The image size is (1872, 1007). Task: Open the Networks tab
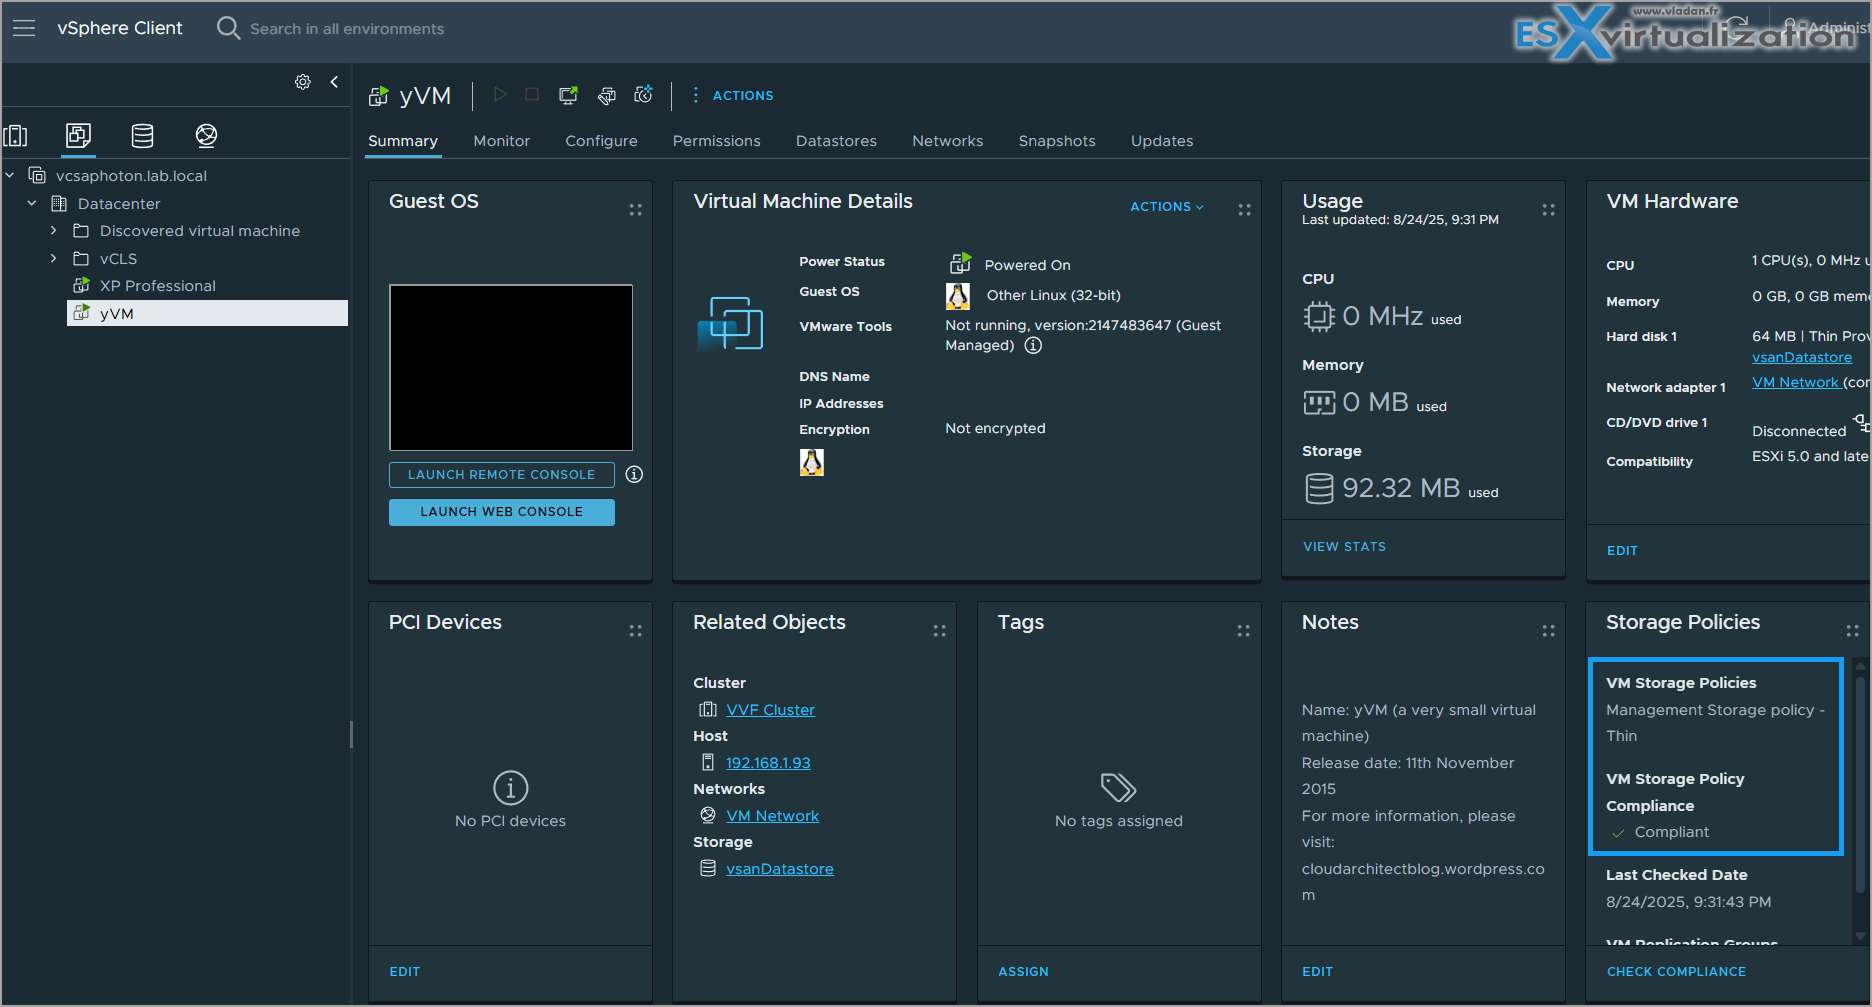pyautogui.click(x=947, y=141)
